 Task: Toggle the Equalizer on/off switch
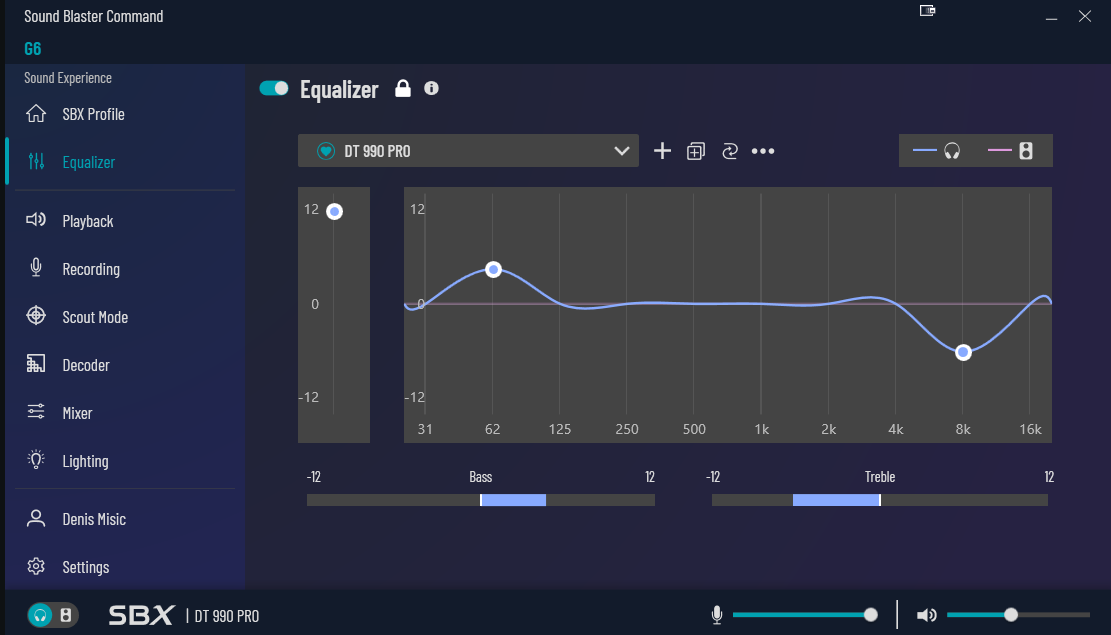[x=273, y=88]
